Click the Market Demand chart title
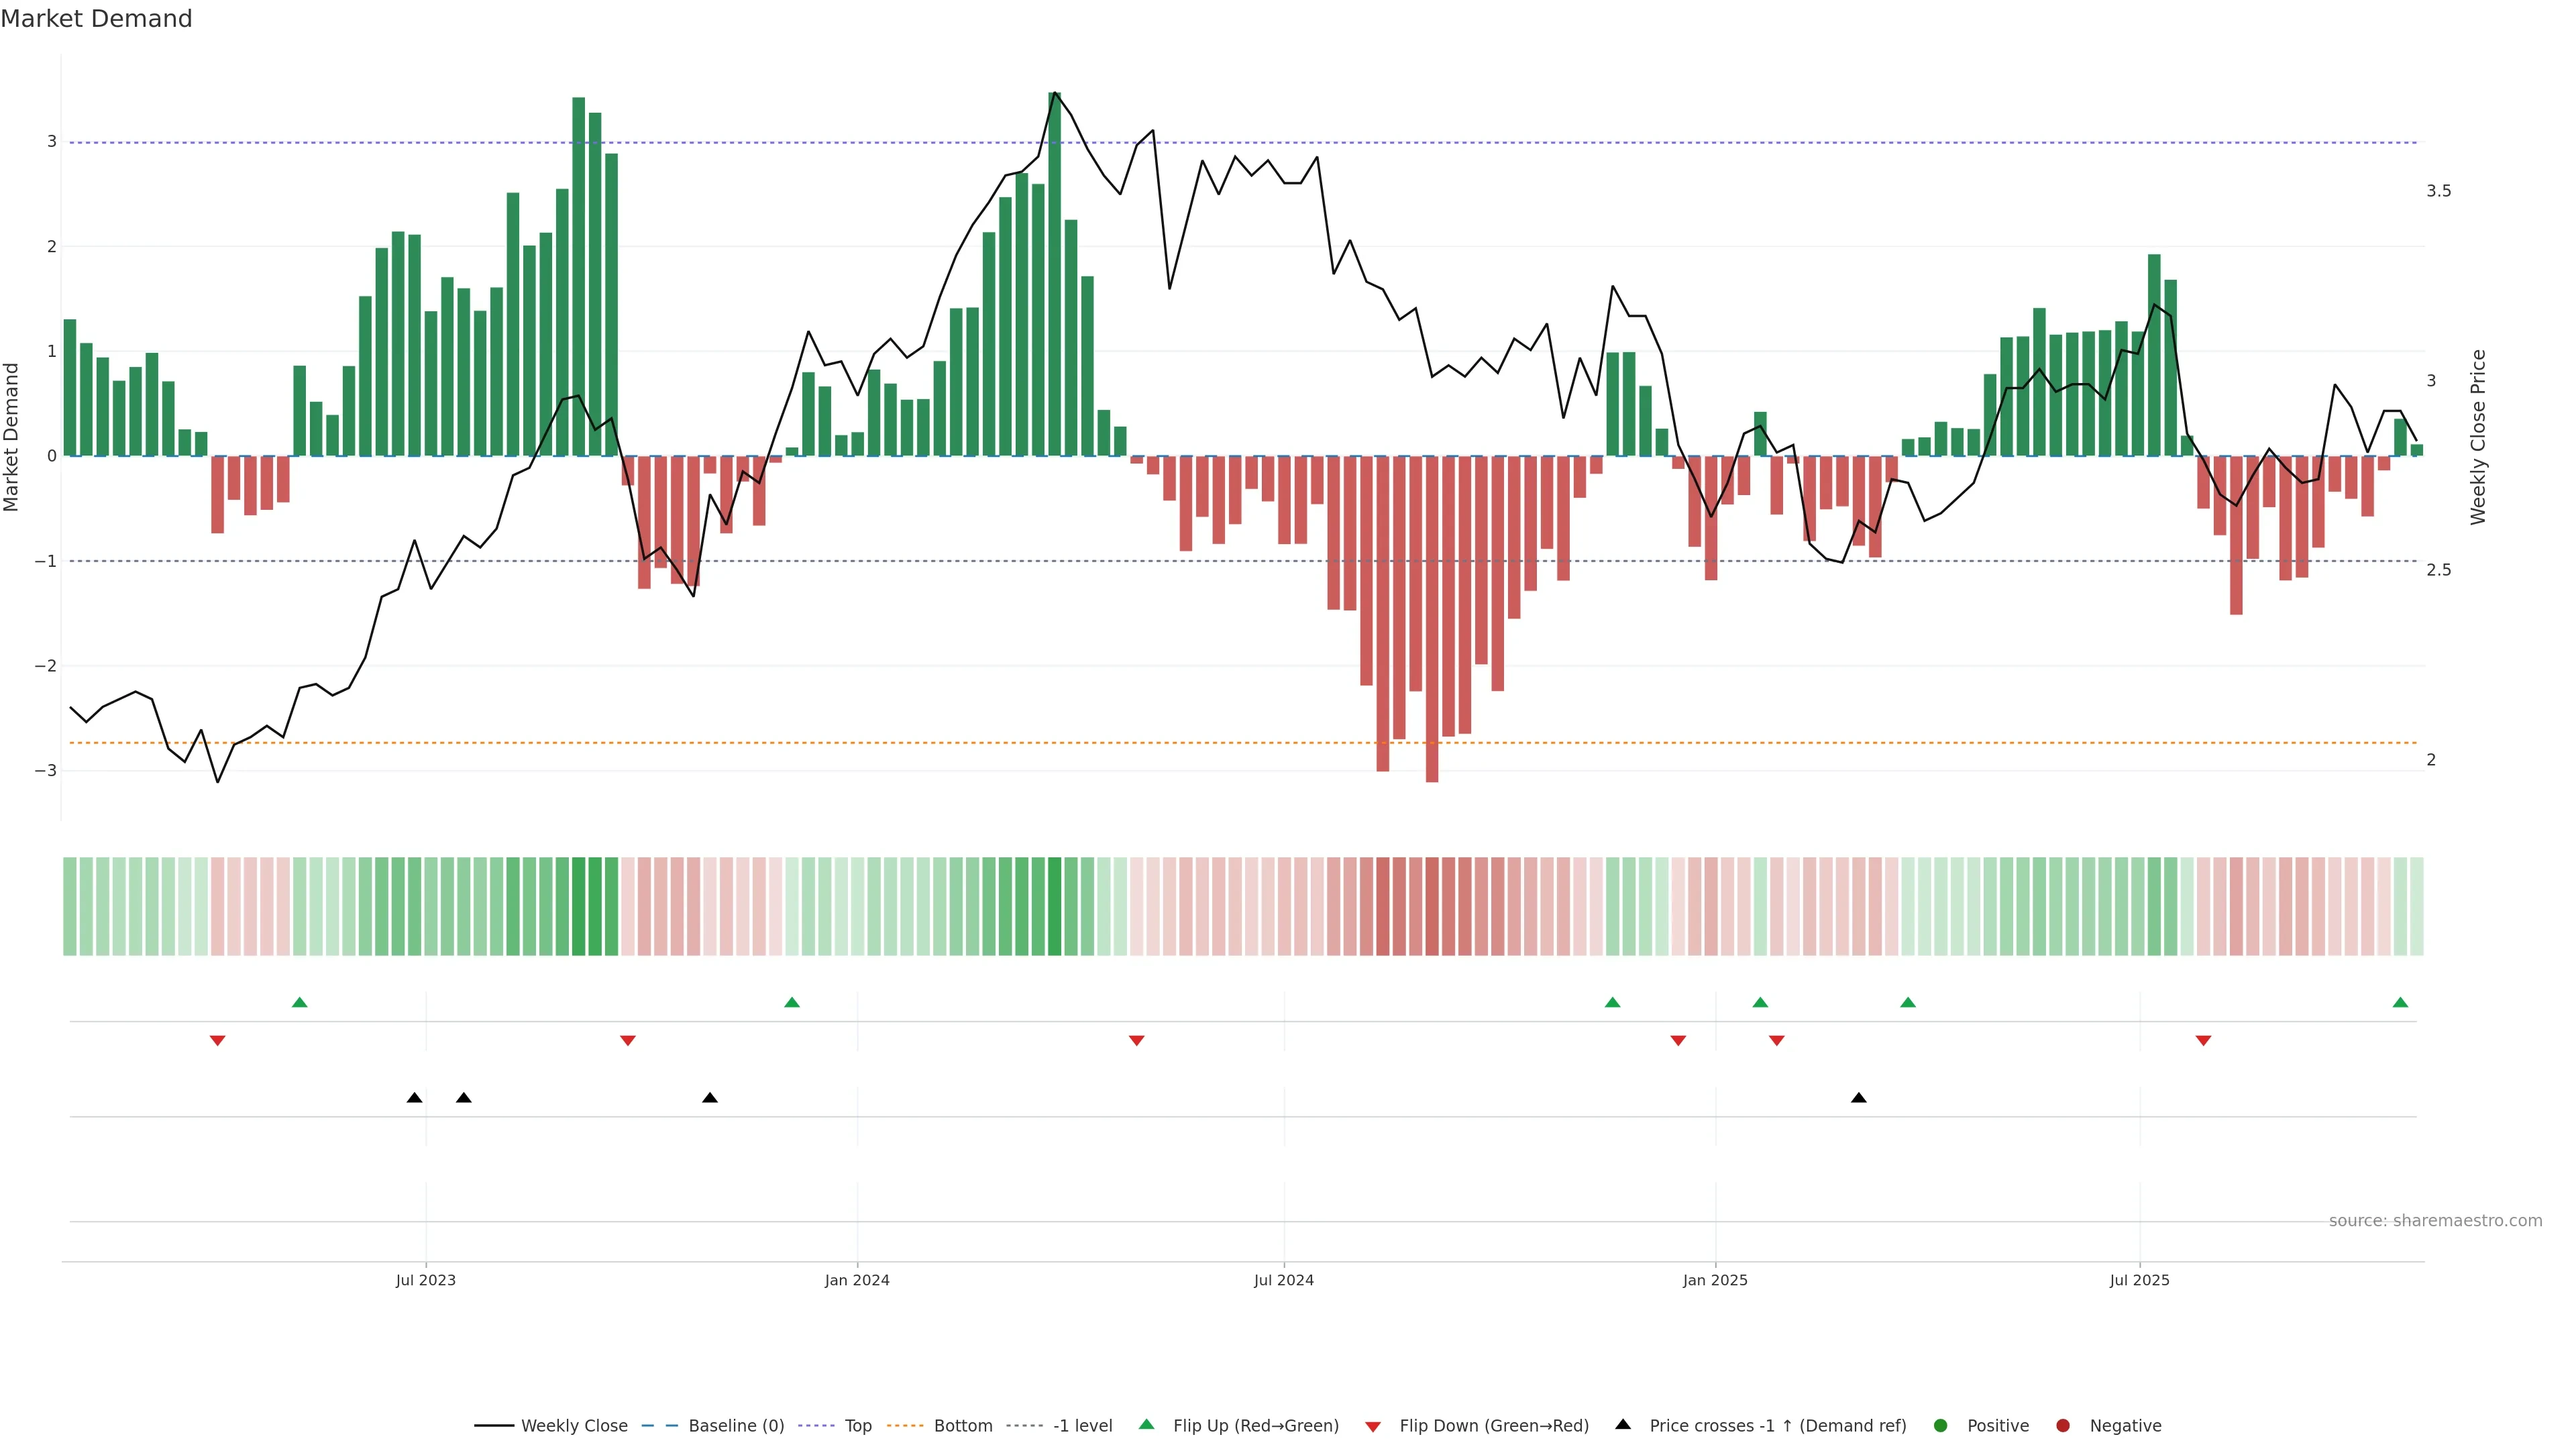Image resolution: width=2576 pixels, height=1449 pixels. coord(96,19)
